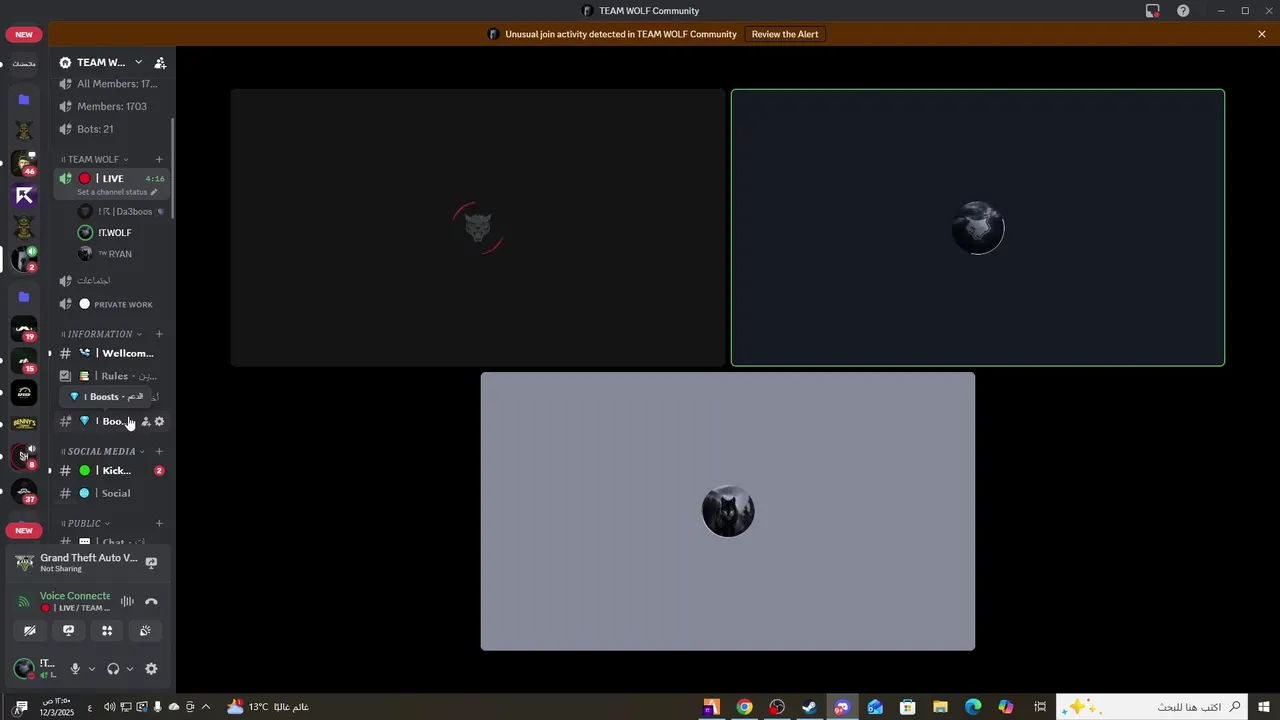Disconnect from voice using the hang-up icon
Screen dimensions: 1280x720
tap(151, 601)
